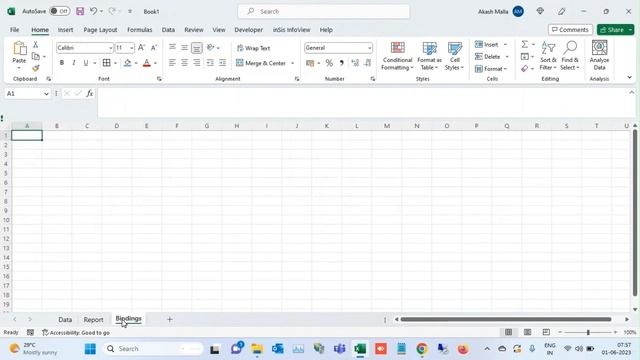Click the Save icon in title bar
This screenshot has width=640, height=360.
(80, 11)
